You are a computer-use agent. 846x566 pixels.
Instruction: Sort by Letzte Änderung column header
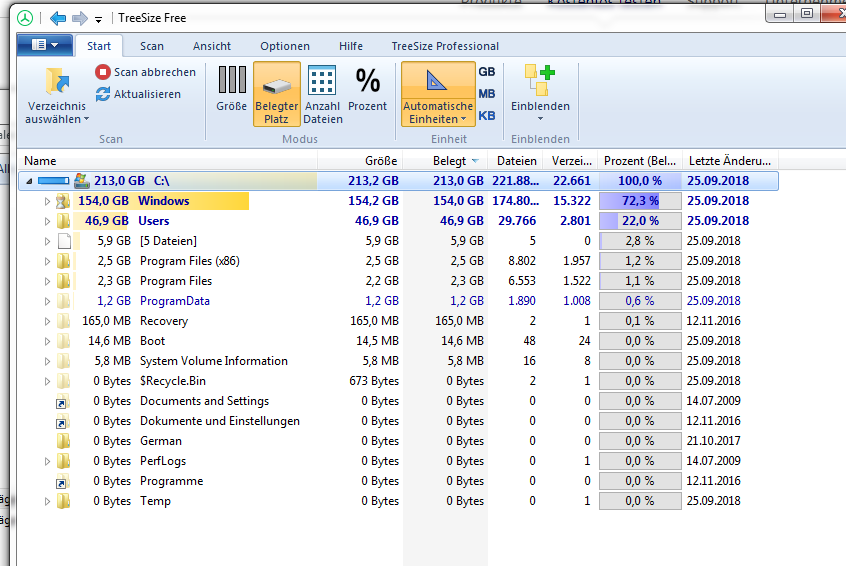[730, 161]
